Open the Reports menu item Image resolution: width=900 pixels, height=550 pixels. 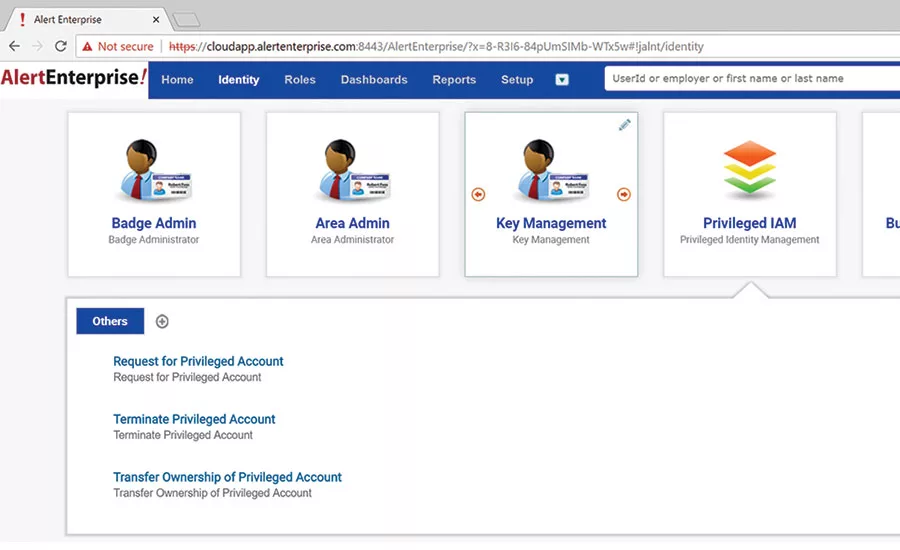pyautogui.click(x=454, y=80)
